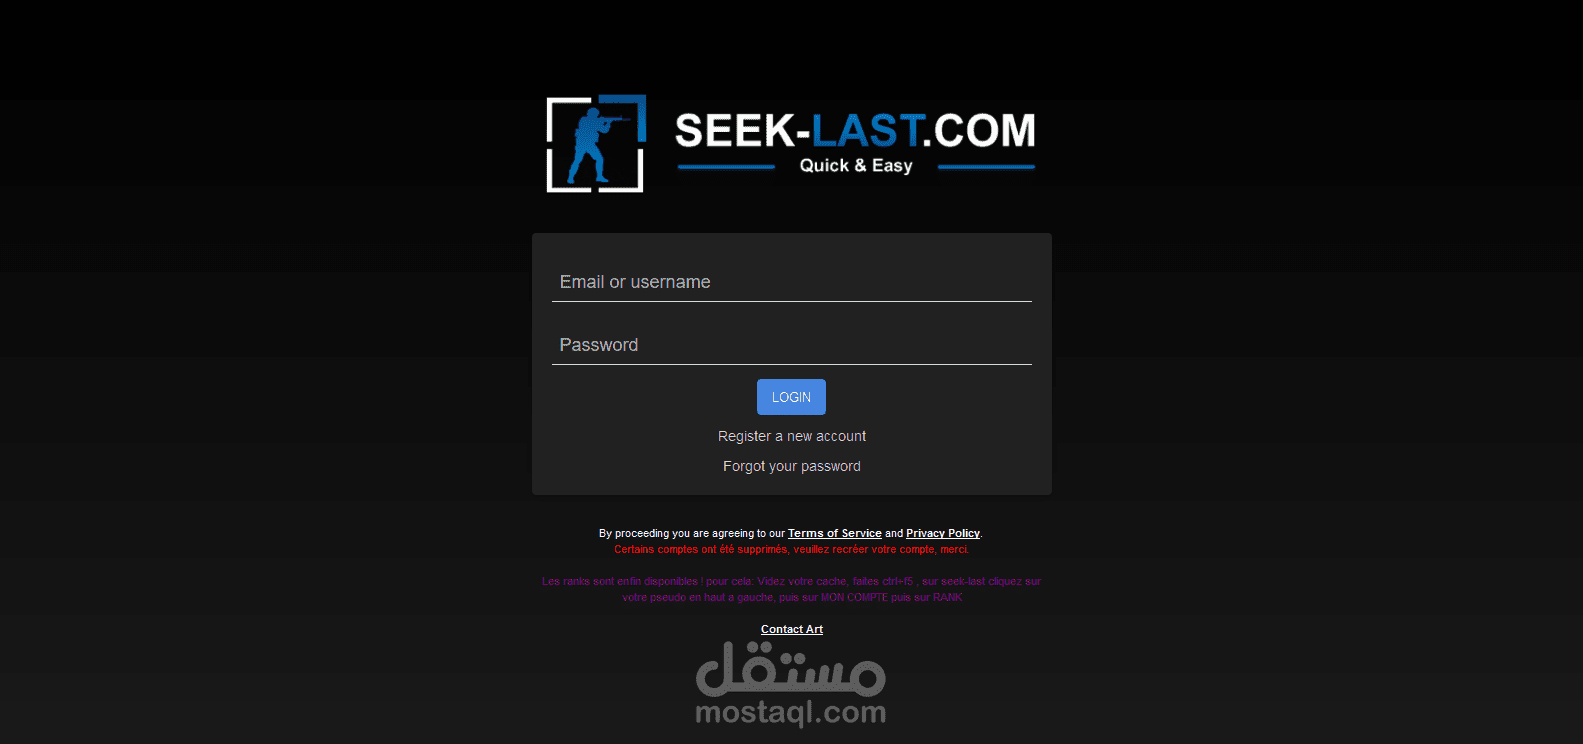The height and width of the screenshot is (744, 1583).
Task: Click the white bracket frame around soldier
Action: point(596,144)
